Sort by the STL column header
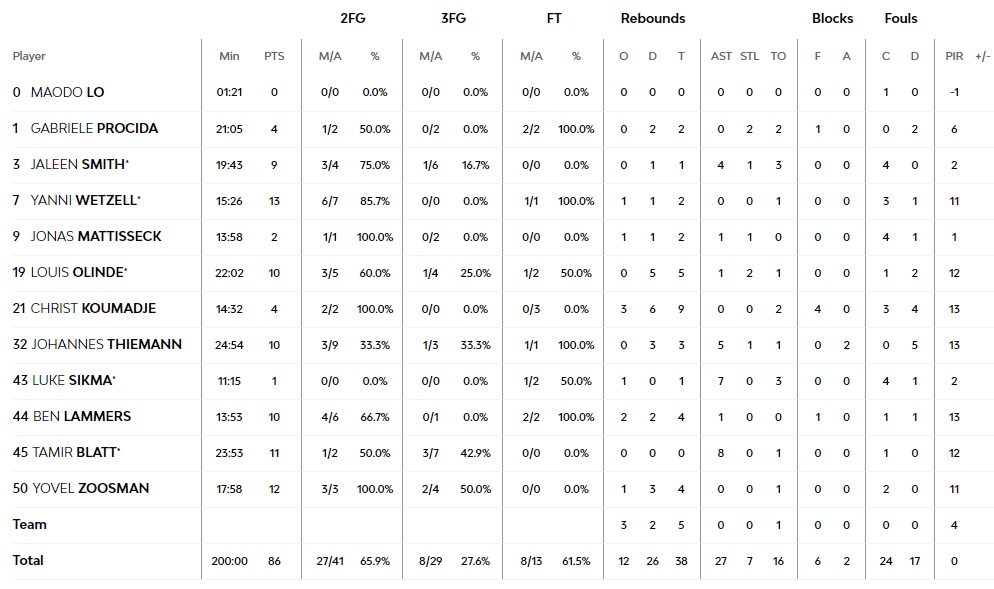The height and width of the screenshot is (589, 994). [750, 56]
